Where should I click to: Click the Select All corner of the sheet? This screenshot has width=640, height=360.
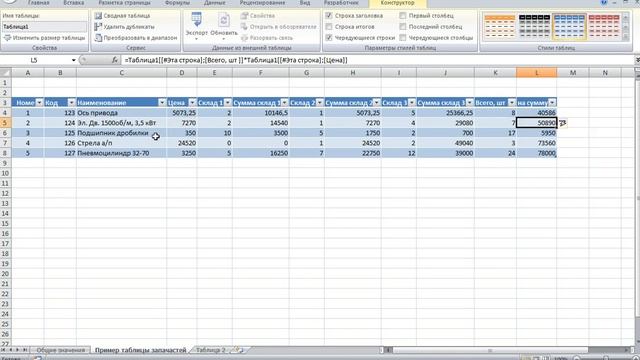(x=5, y=73)
